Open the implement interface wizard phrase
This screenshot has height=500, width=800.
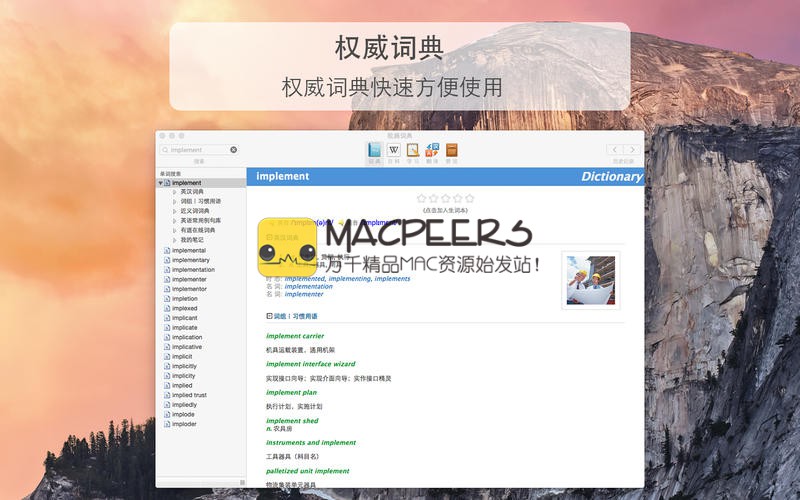[x=311, y=364]
